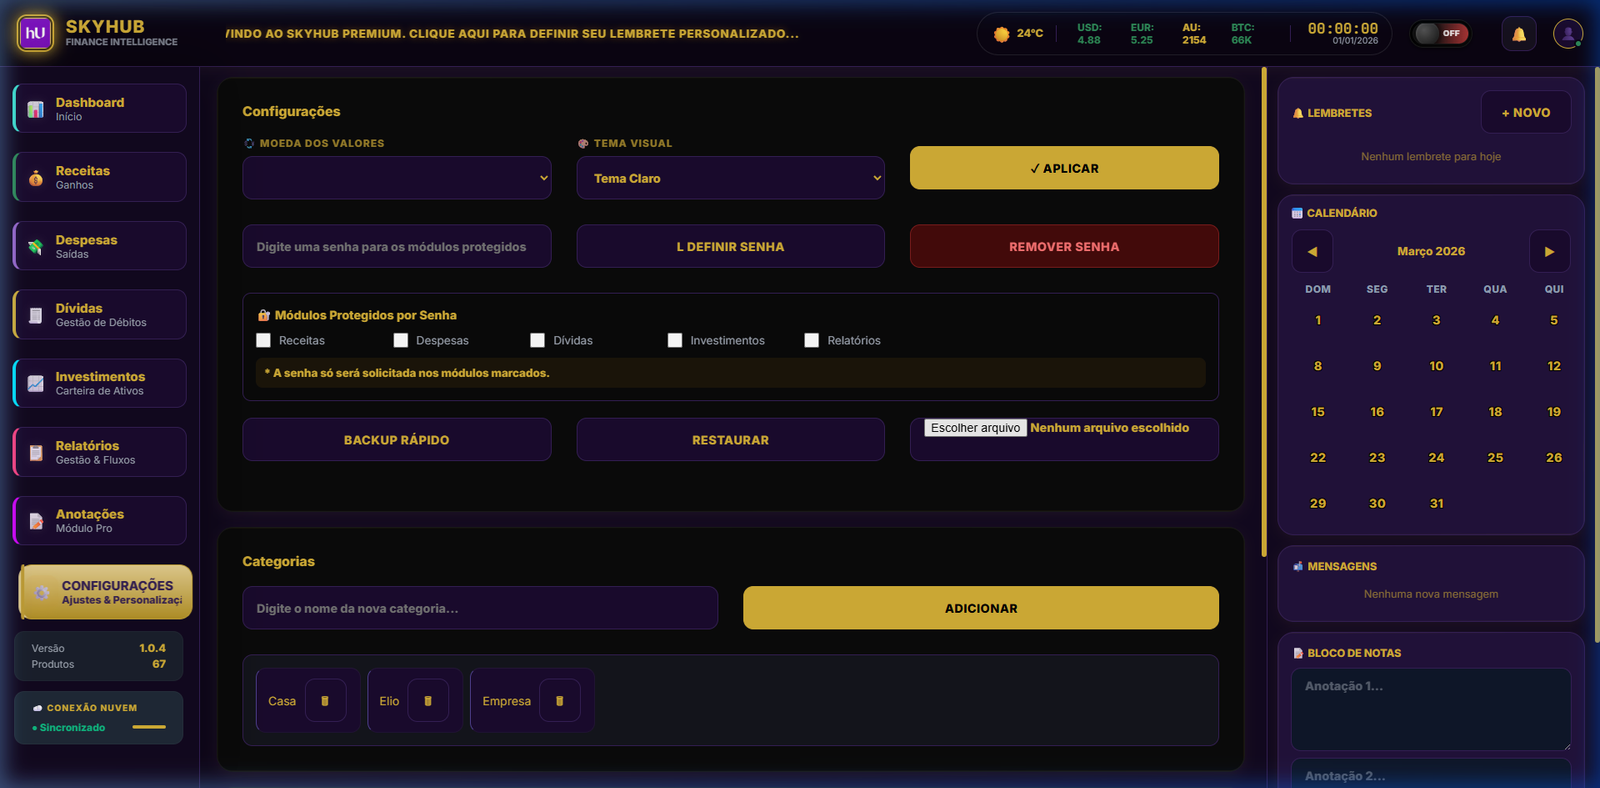Enable password protection for Investimentos
This screenshot has height=788, width=1600.
675,341
